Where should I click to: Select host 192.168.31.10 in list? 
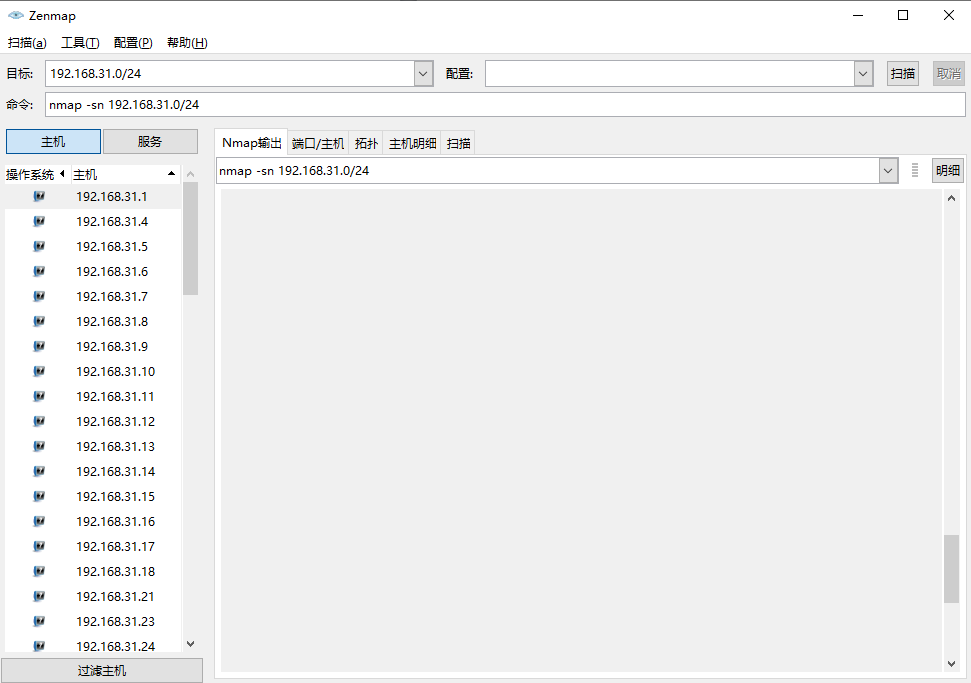pos(93,372)
